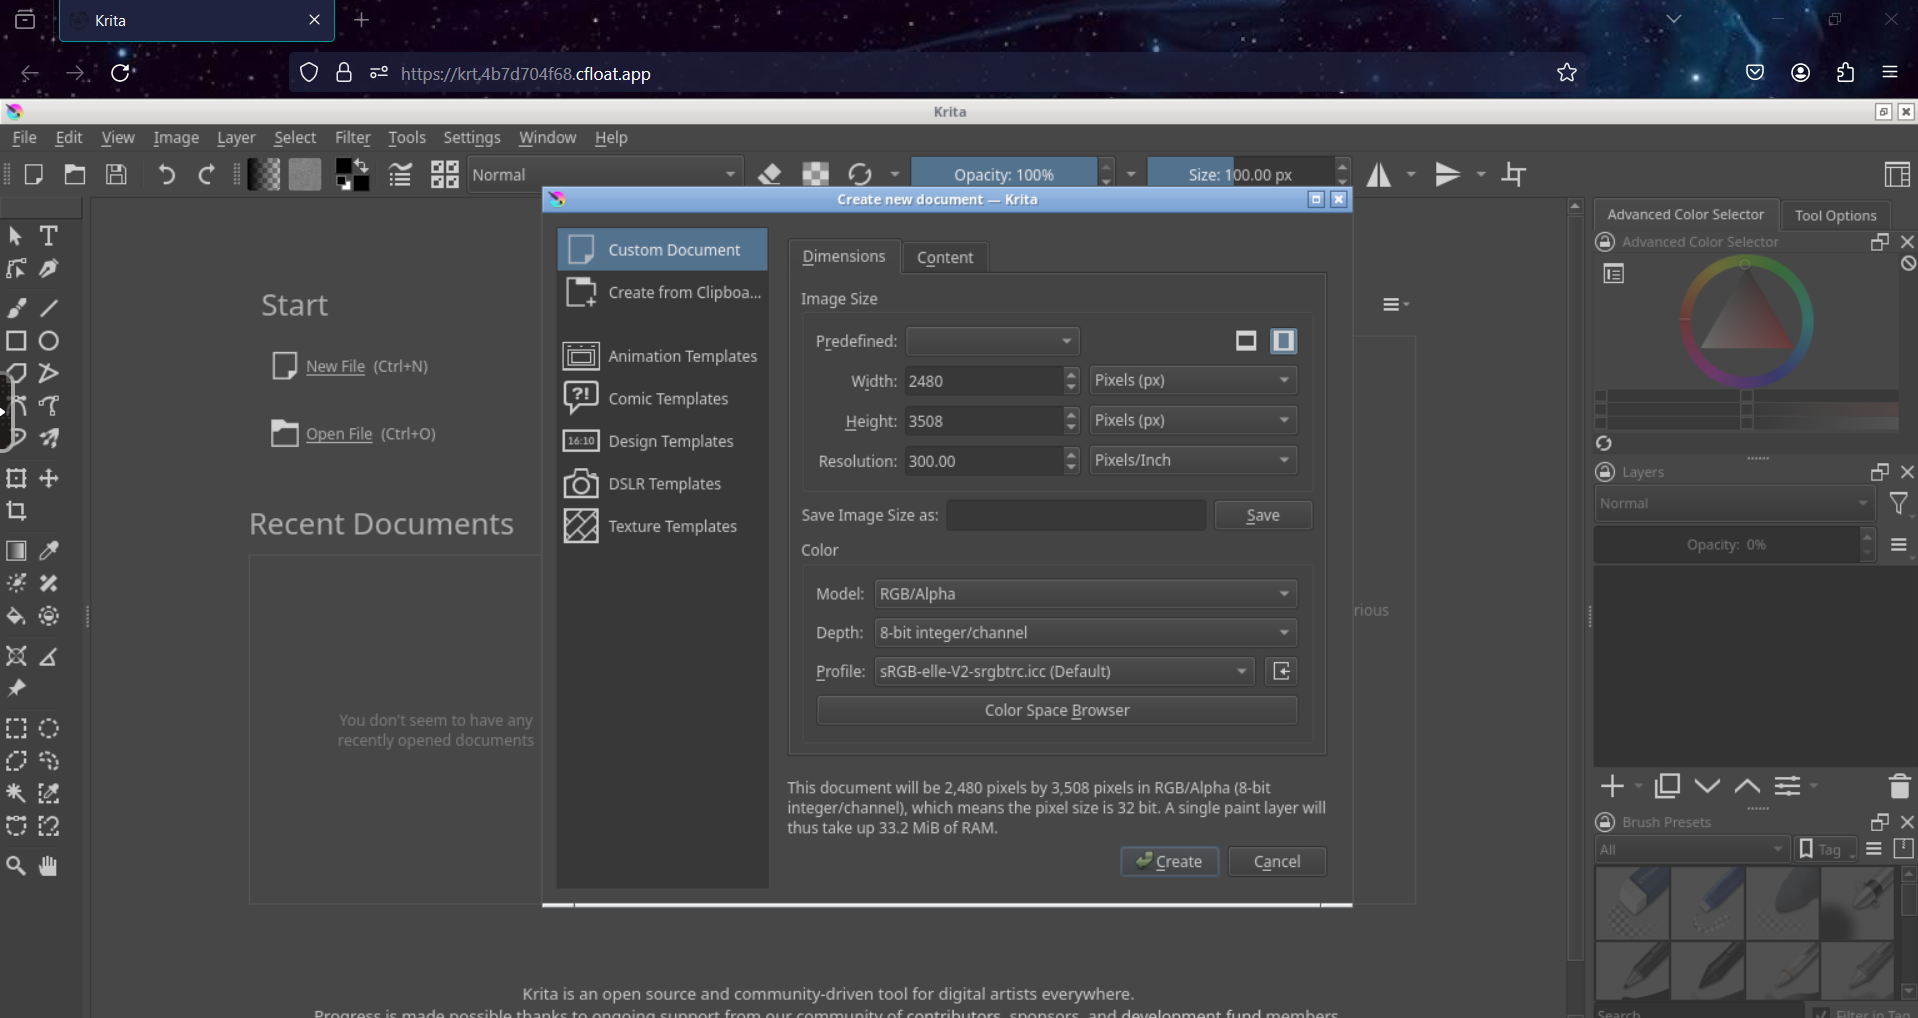Lock the Layers docker
Screen dimensions: 1918x1018
point(1605,472)
